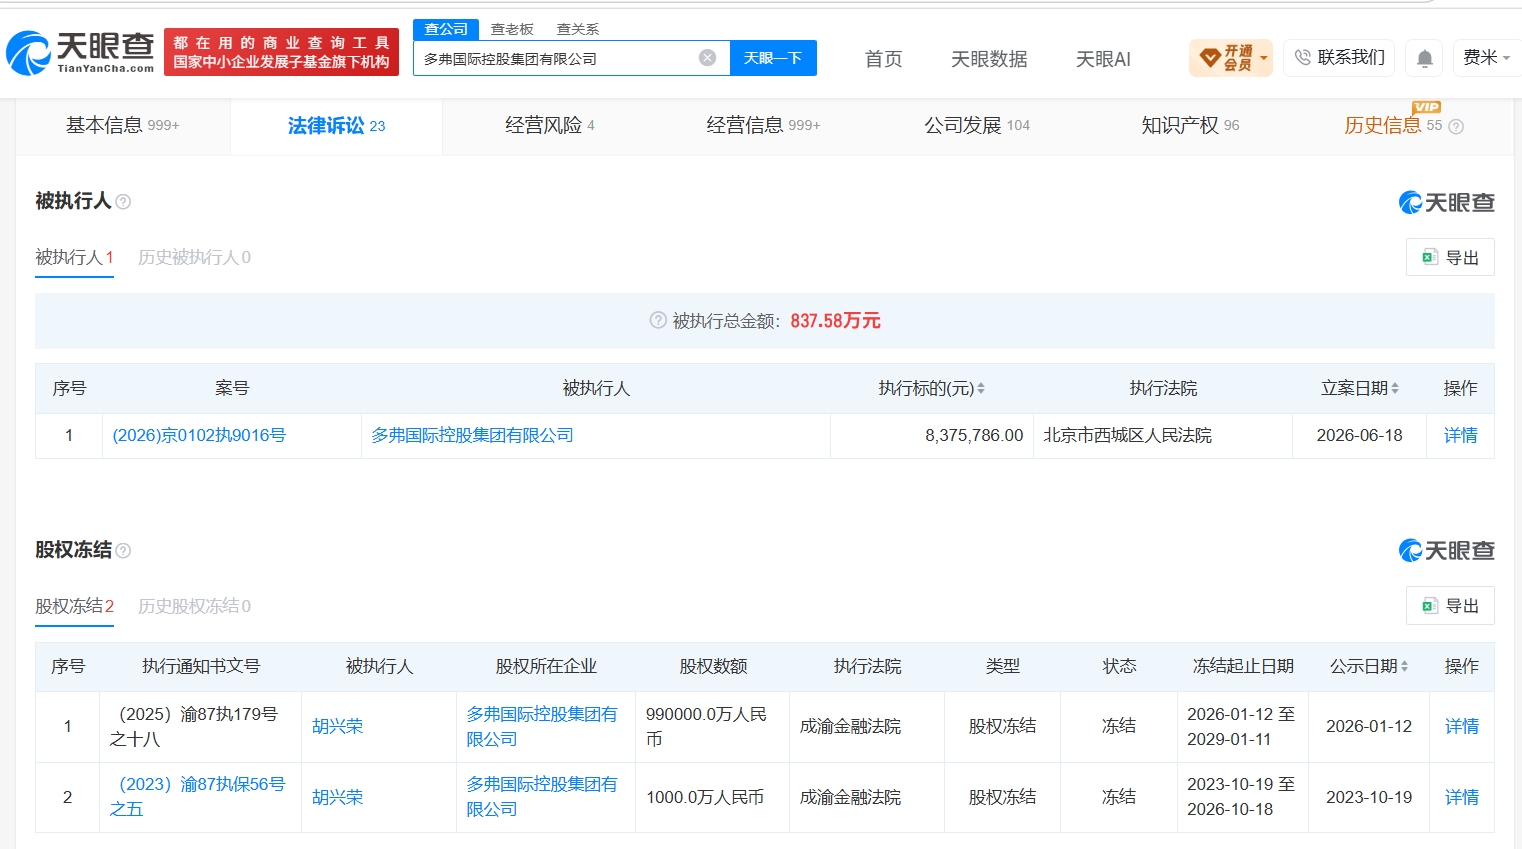
Task: Expand the 开通会员 dropdown arrow
Action: [1264, 58]
